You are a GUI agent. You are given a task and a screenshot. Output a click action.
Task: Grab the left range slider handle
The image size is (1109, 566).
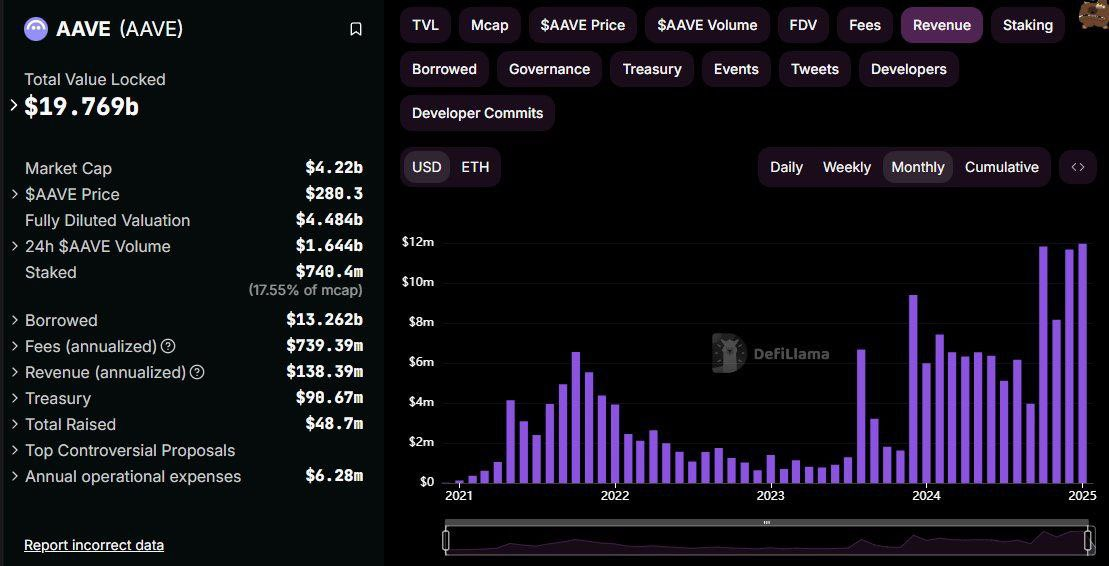pyautogui.click(x=446, y=540)
